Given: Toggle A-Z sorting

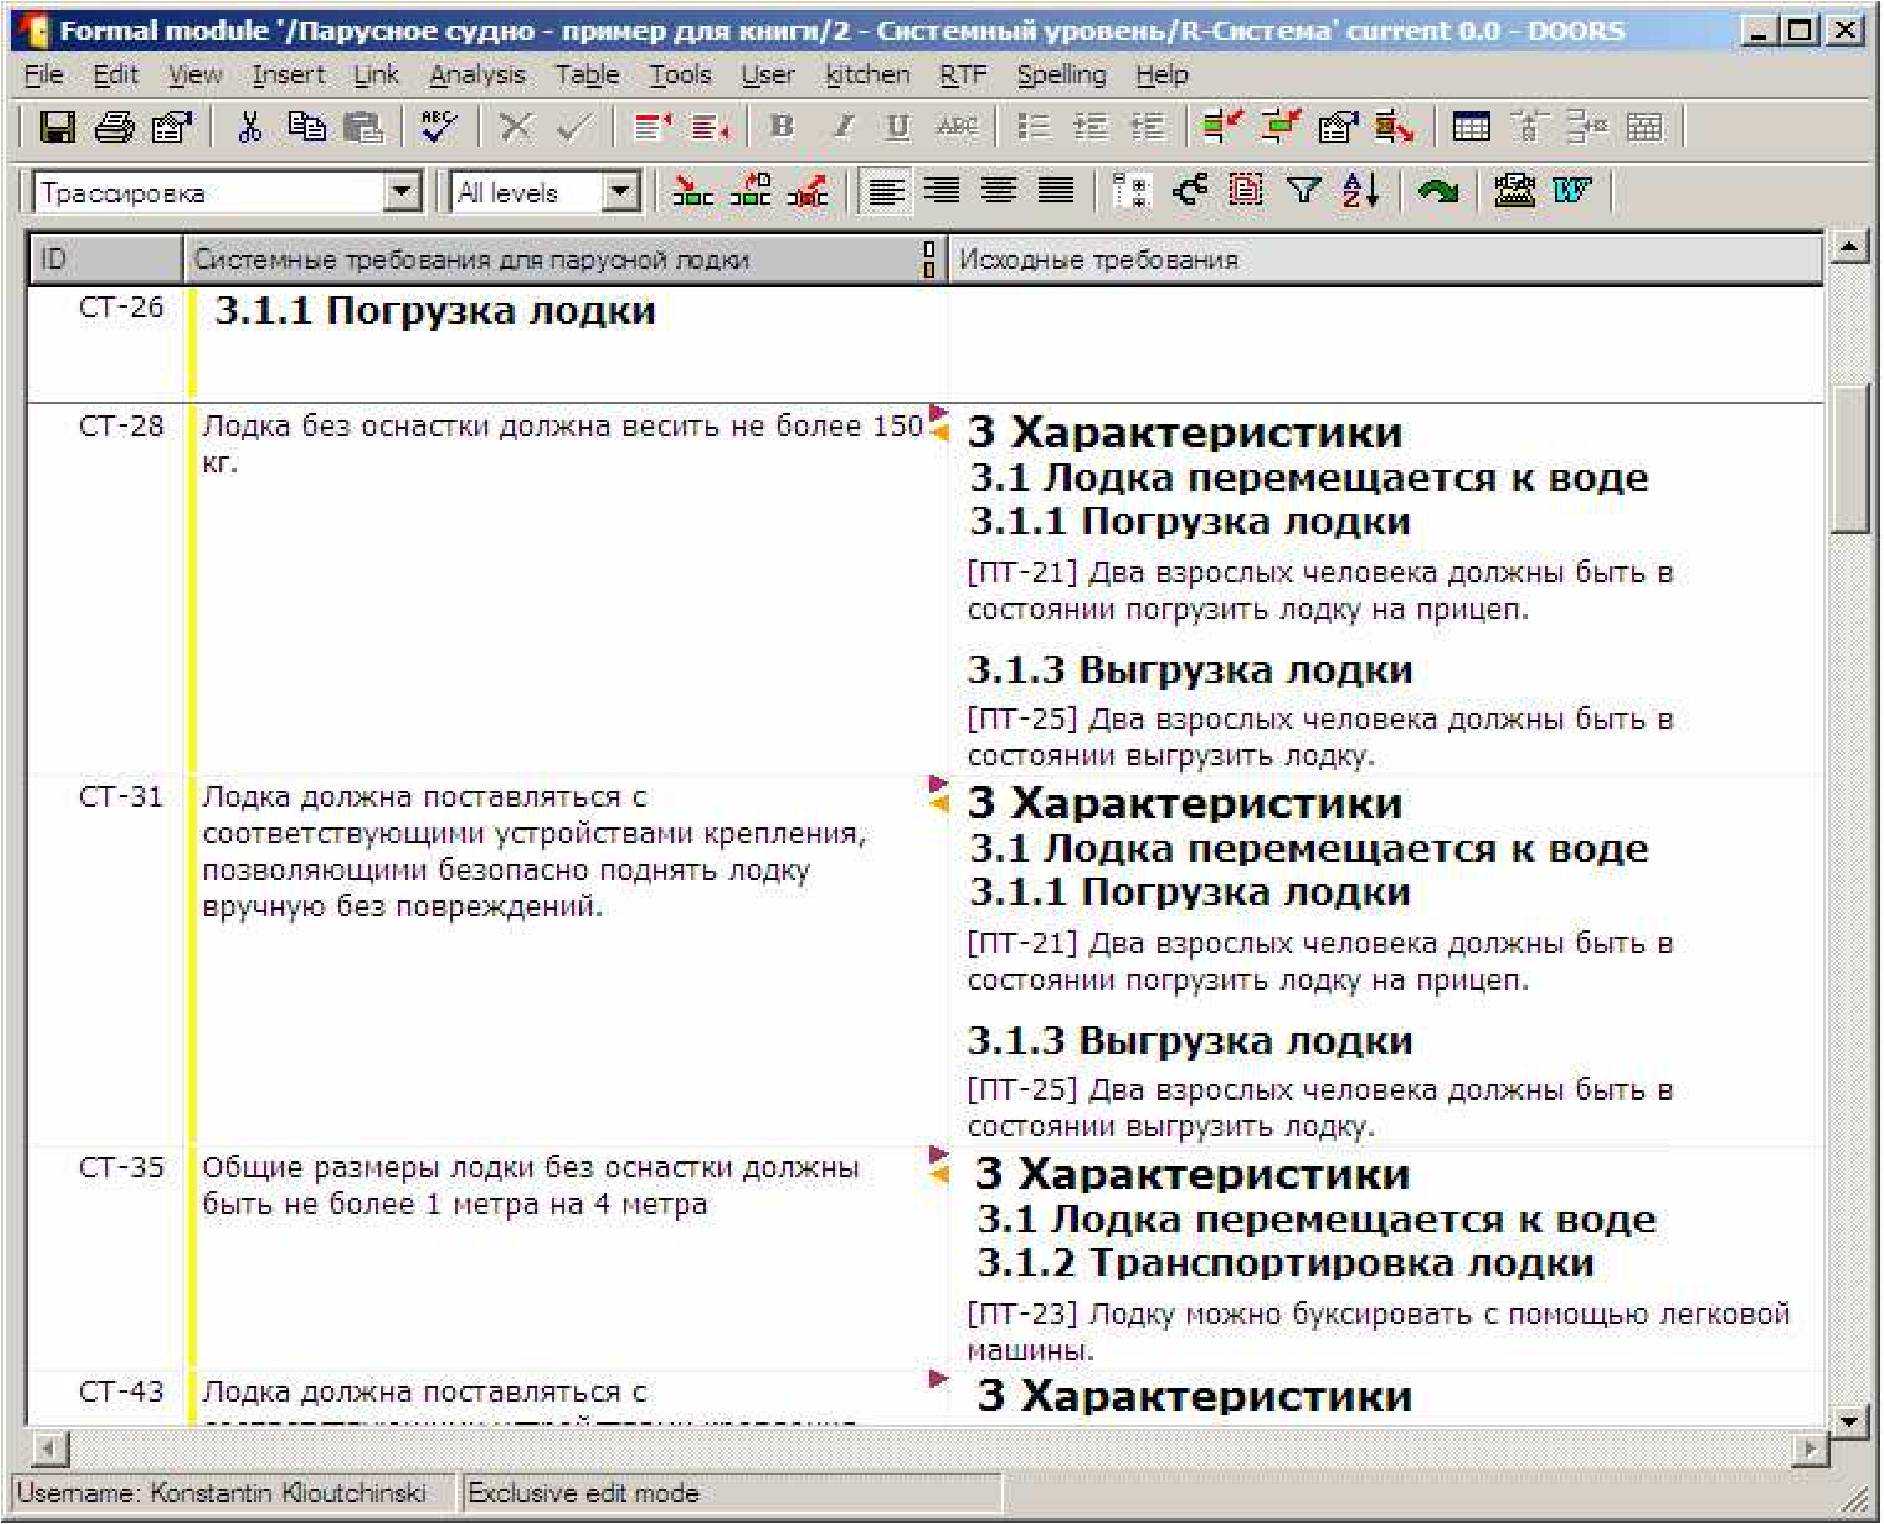Looking at the screenshot, I should click(x=1361, y=190).
